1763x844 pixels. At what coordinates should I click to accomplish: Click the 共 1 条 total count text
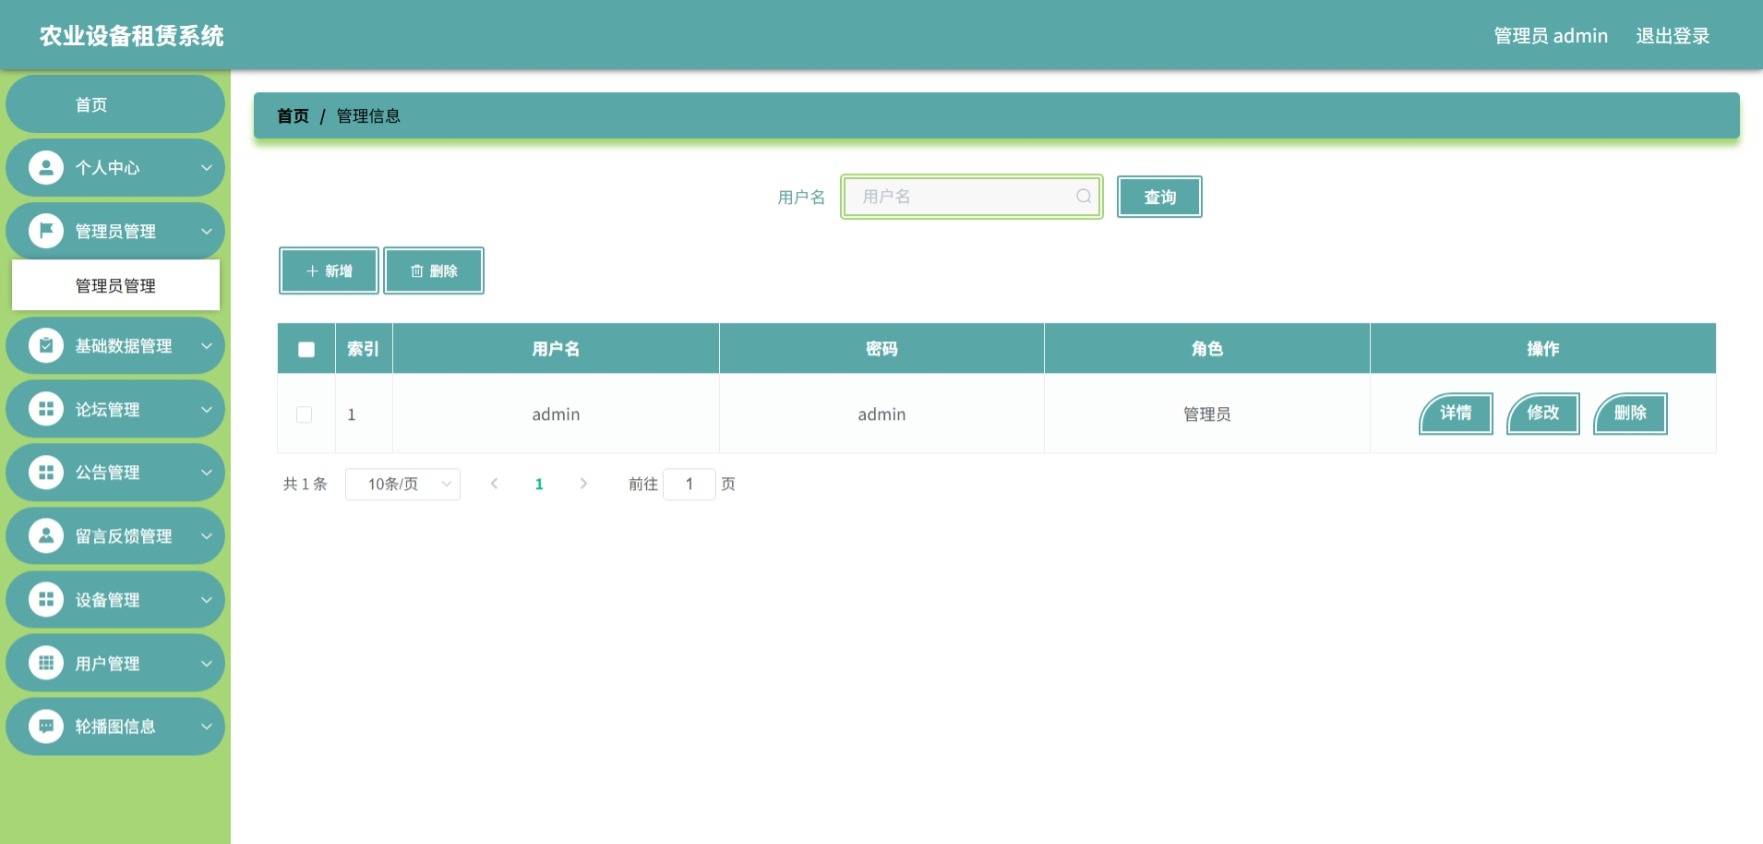point(305,484)
